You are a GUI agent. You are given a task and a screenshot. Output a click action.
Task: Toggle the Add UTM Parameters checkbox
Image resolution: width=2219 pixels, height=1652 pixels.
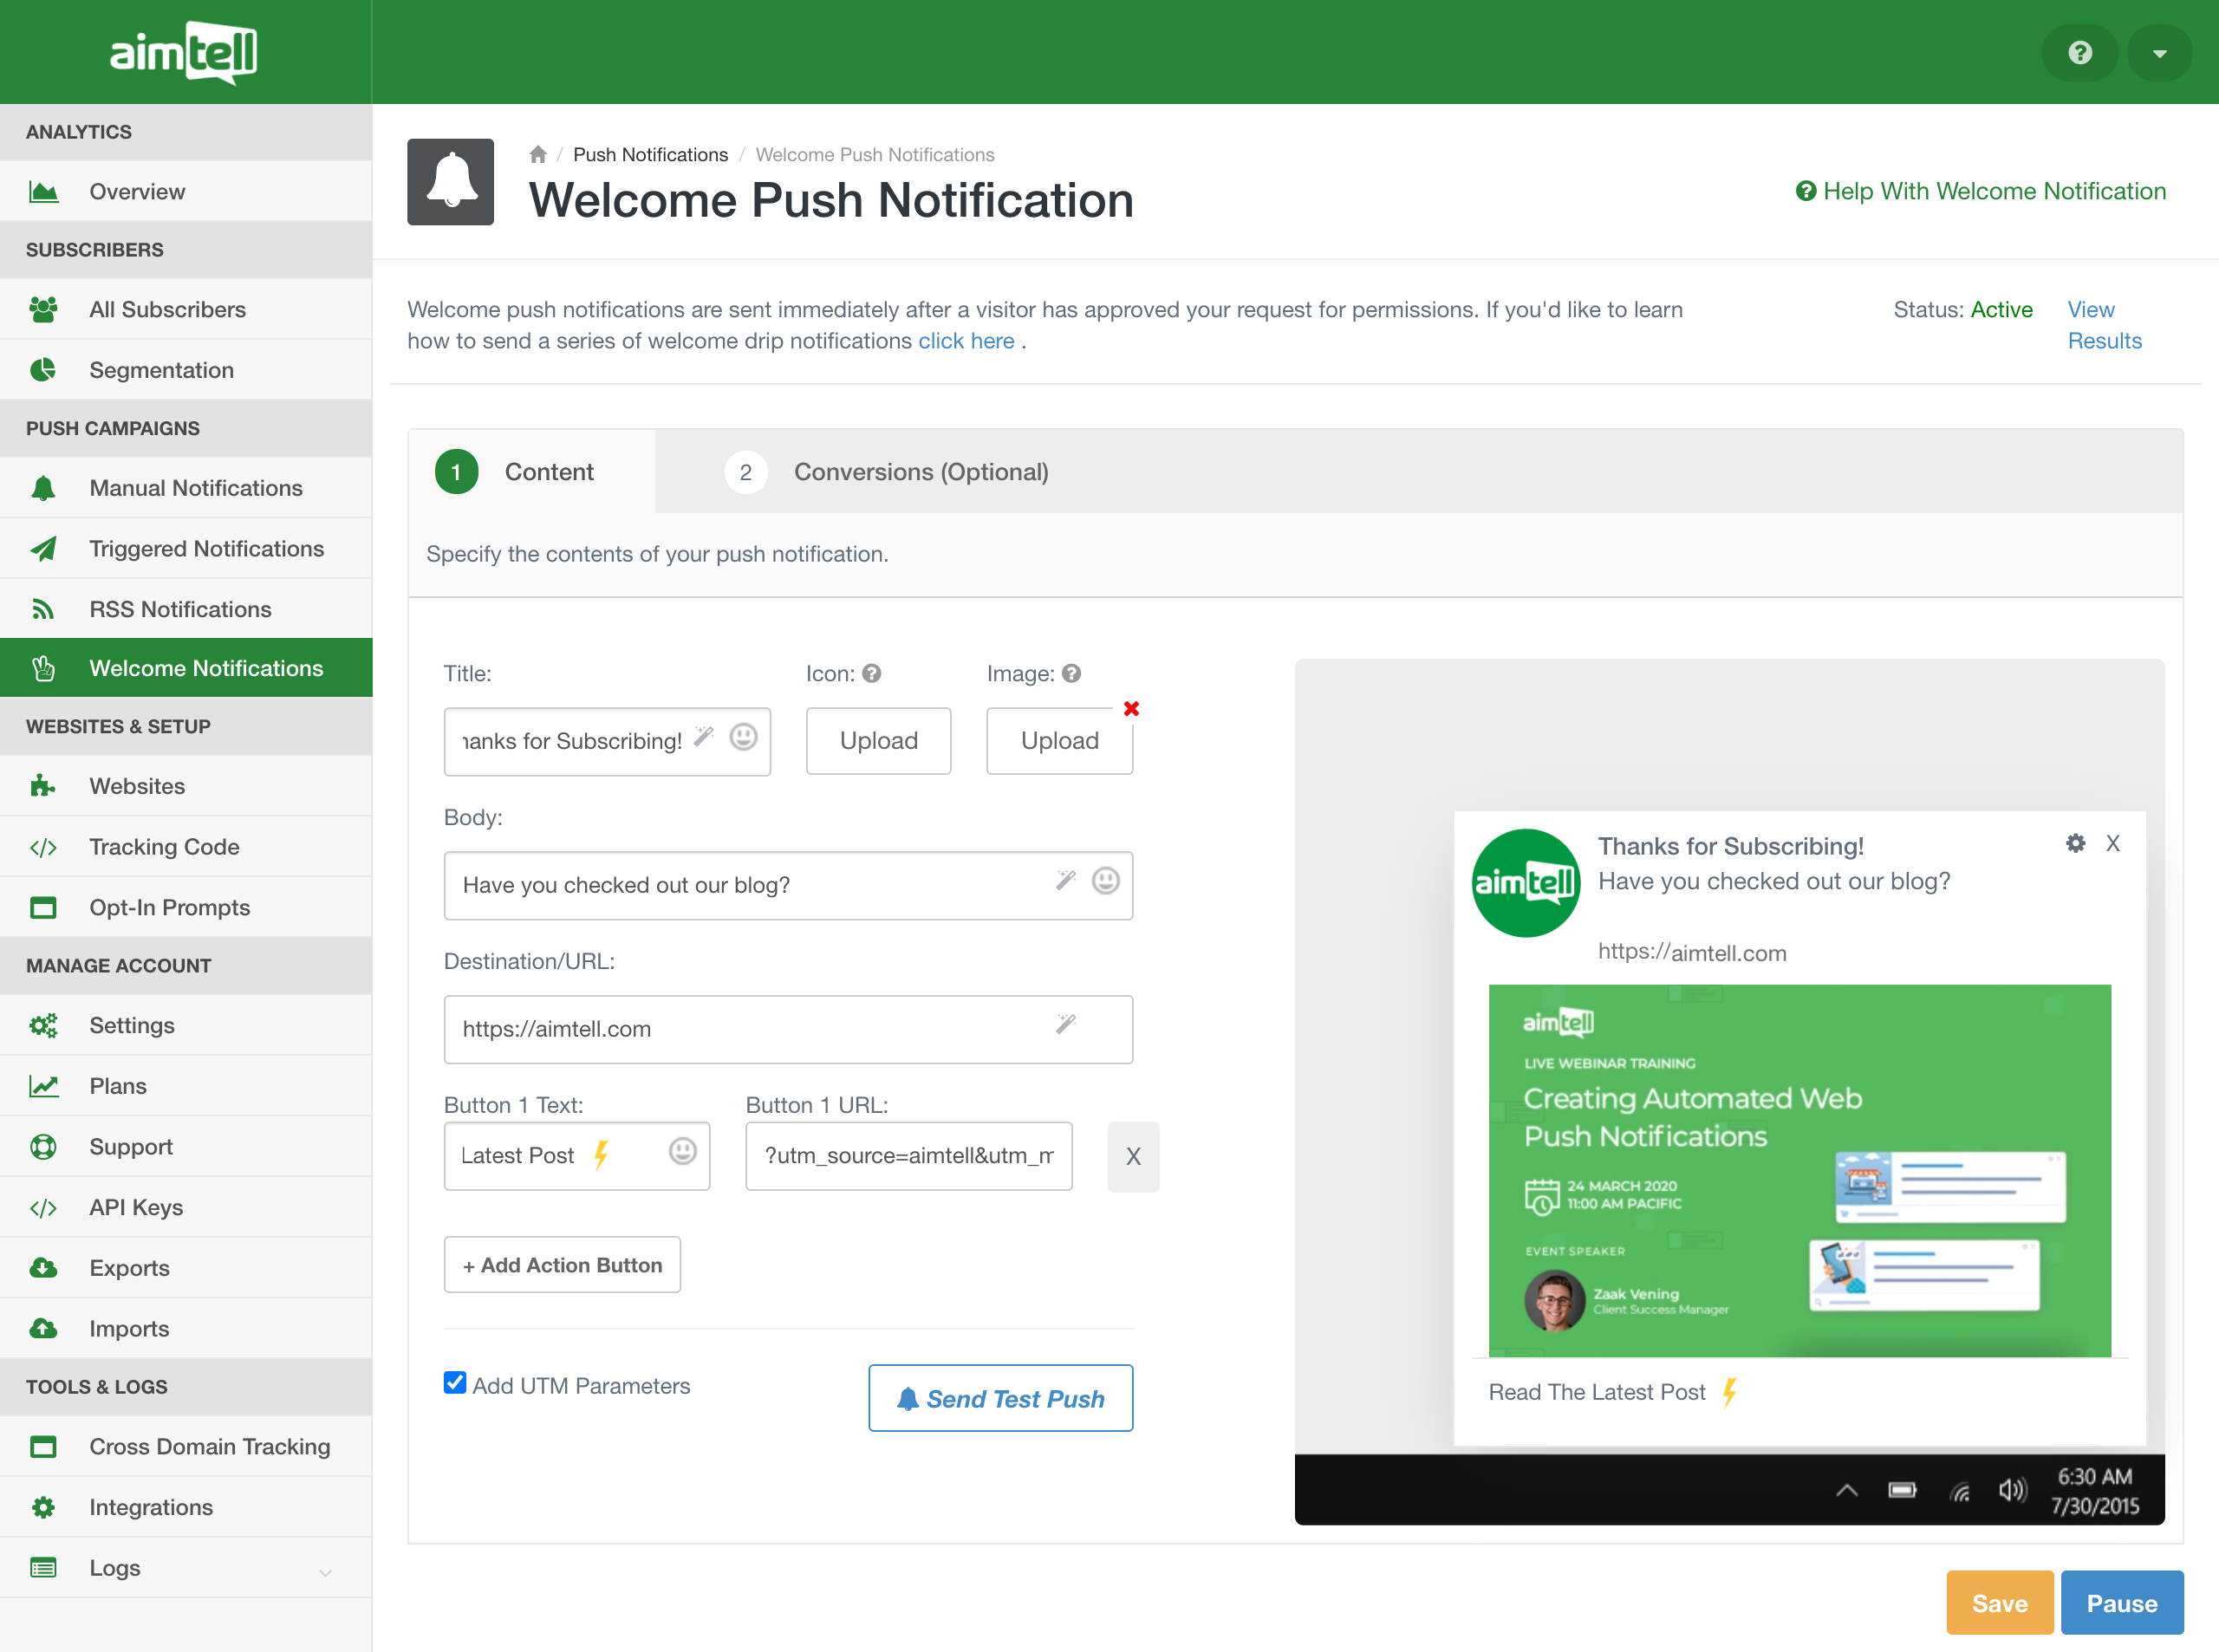pyautogui.click(x=455, y=1383)
